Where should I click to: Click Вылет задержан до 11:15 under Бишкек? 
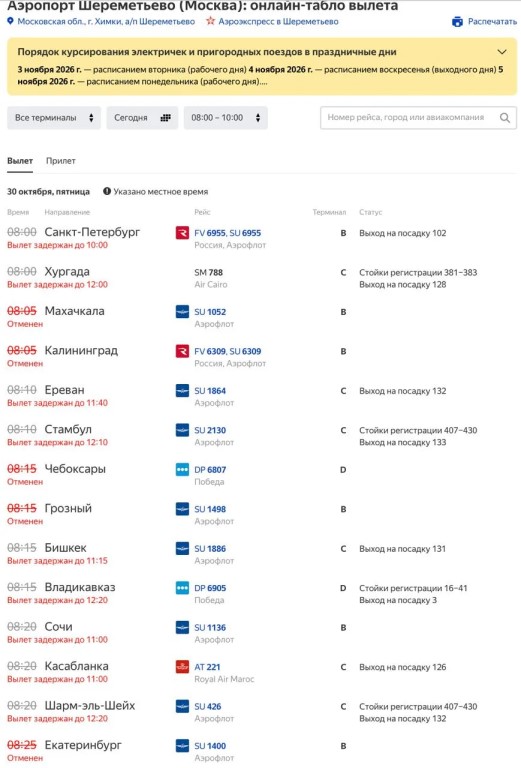click(x=57, y=561)
